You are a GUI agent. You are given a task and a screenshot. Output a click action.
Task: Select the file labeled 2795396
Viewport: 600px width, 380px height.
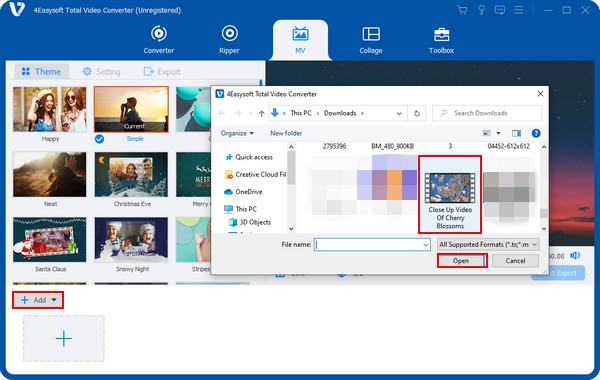(x=334, y=146)
